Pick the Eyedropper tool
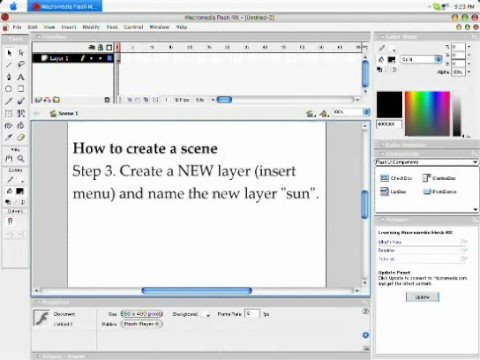The width and height of the screenshot is (480, 360). (x=9, y=137)
